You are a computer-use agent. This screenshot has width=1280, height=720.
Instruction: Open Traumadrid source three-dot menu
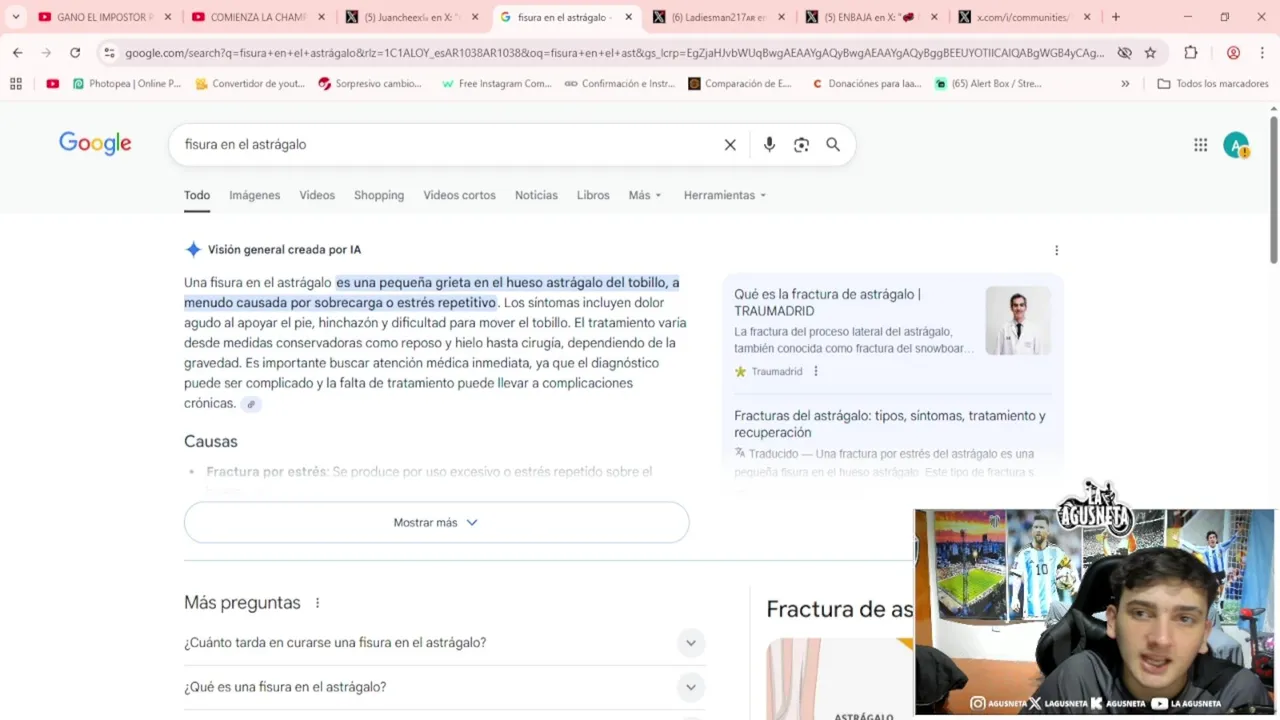[816, 371]
